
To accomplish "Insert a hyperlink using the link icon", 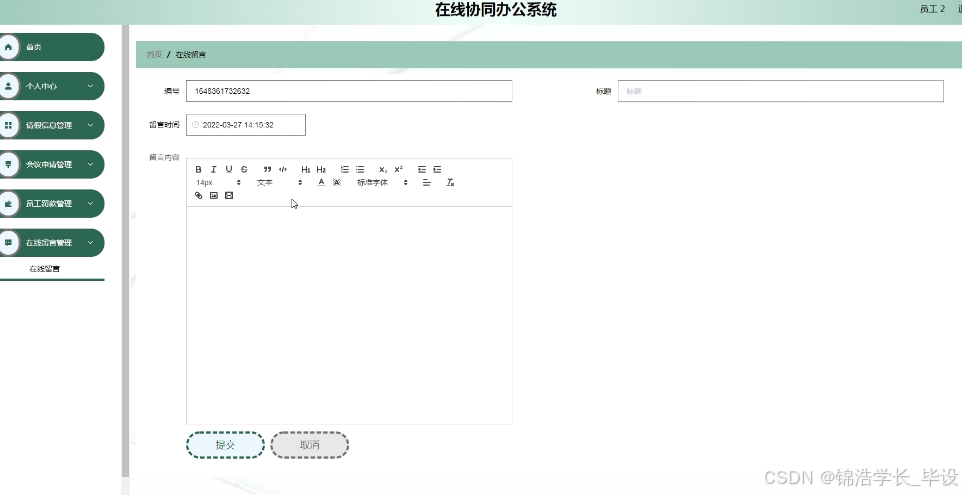I will pyautogui.click(x=198, y=195).
